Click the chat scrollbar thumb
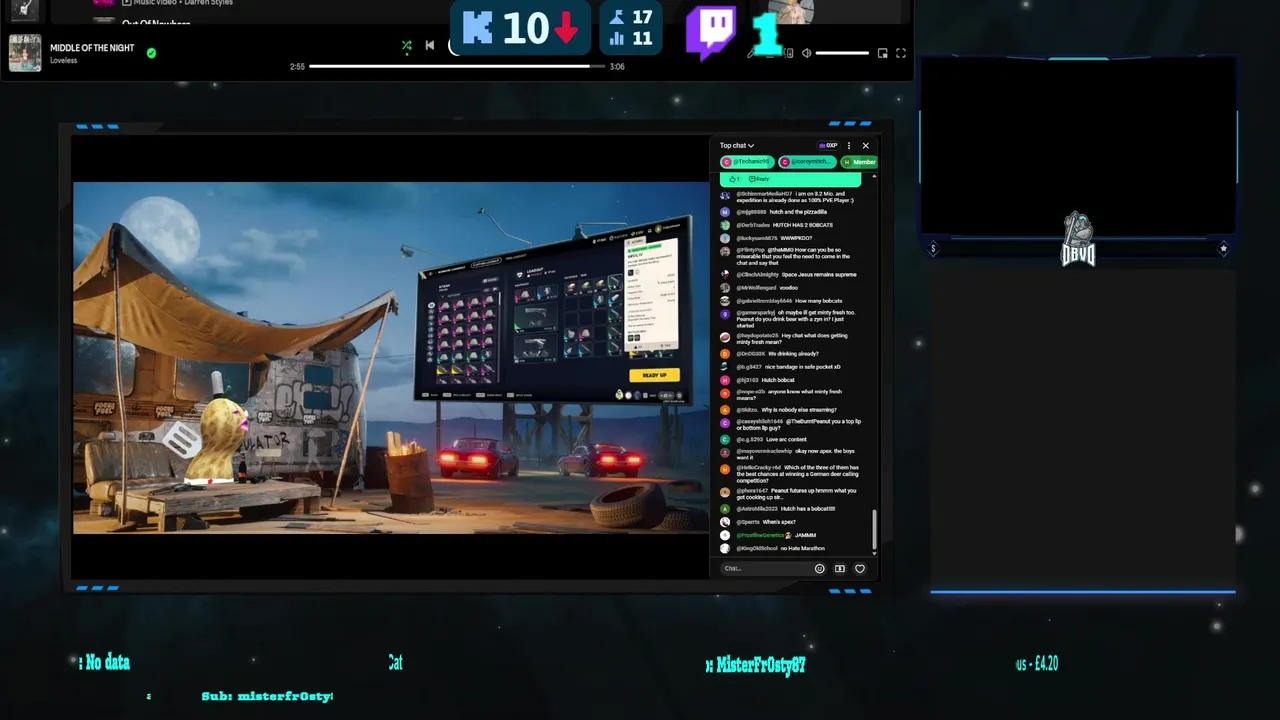1280x720 pixels. click(874, 529)
